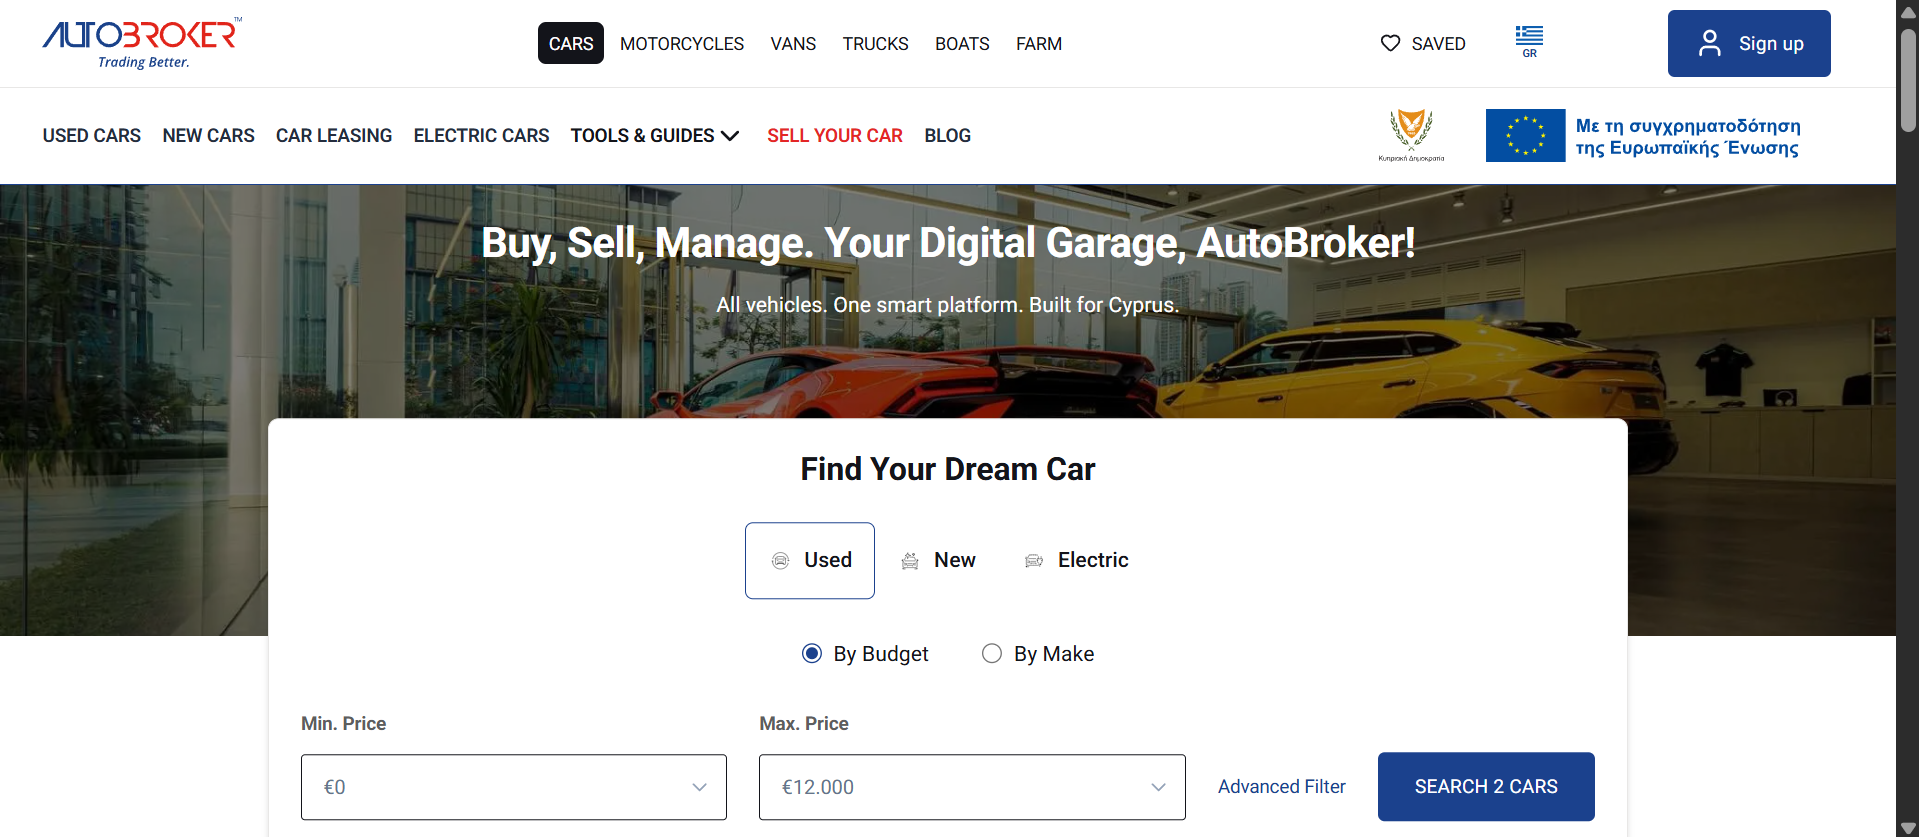Click Sell Your Car link

(835, 135)
